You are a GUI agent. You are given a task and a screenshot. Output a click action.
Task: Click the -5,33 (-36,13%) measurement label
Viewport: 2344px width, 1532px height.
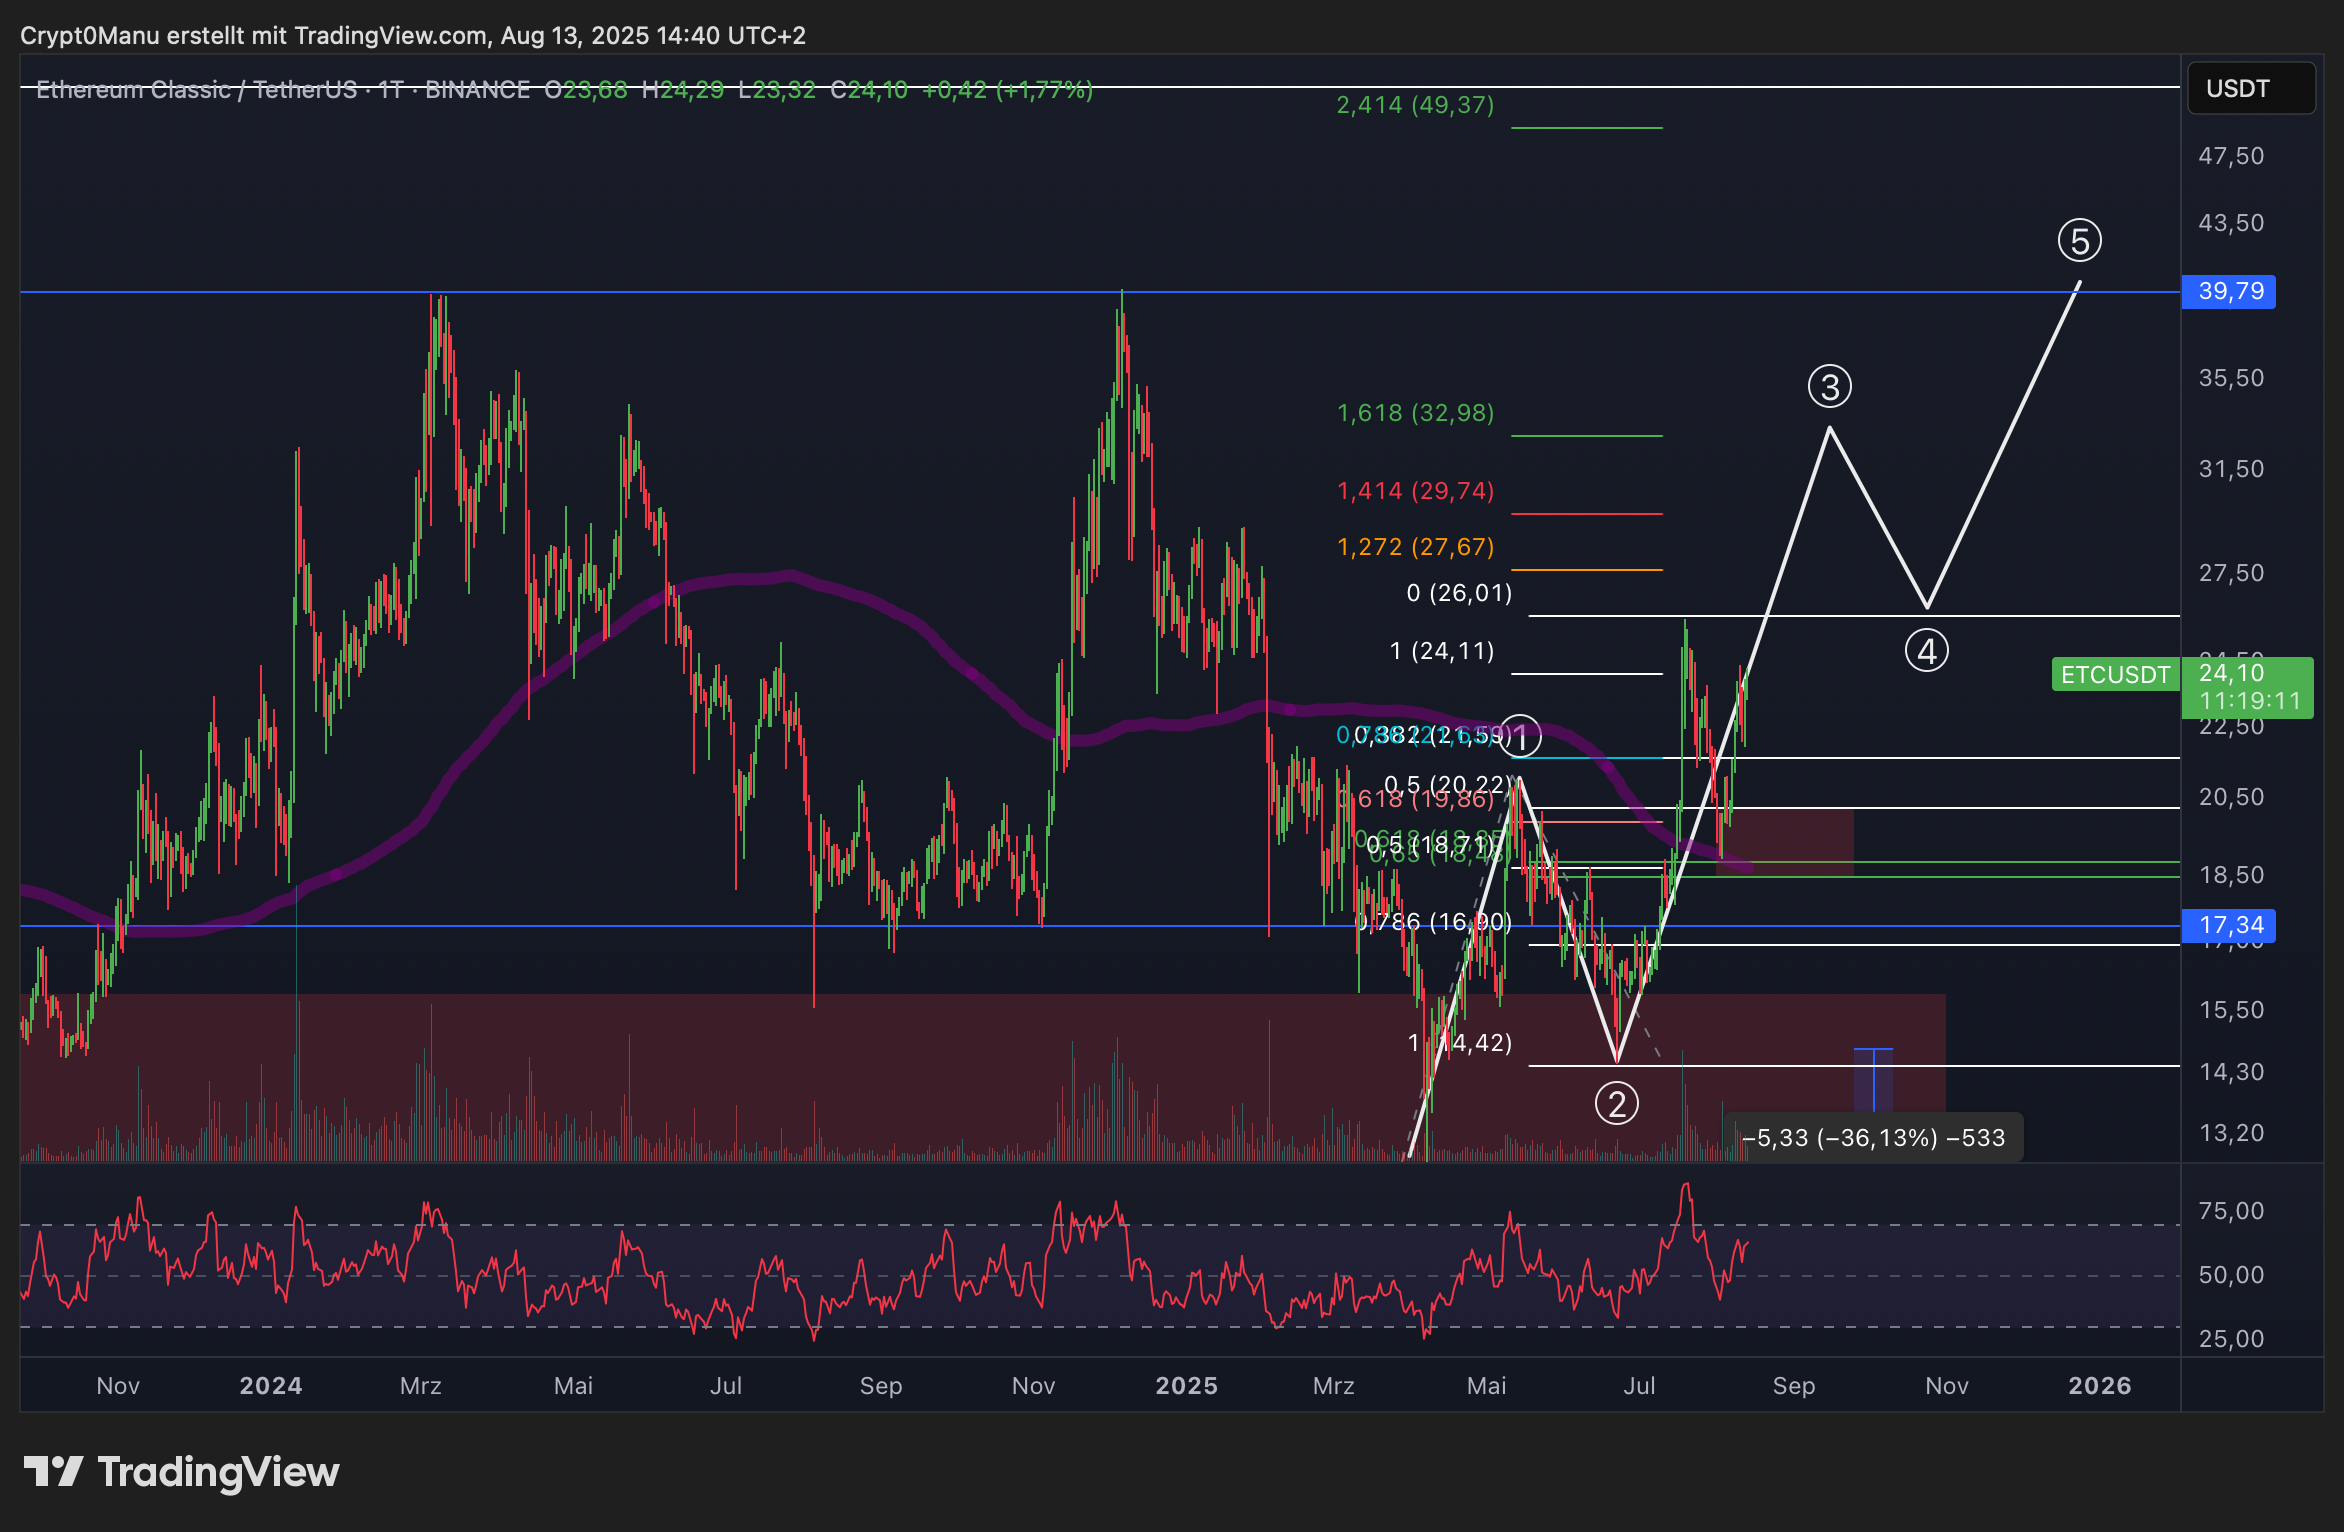pyautogui.click(x=1873, y=1138)
